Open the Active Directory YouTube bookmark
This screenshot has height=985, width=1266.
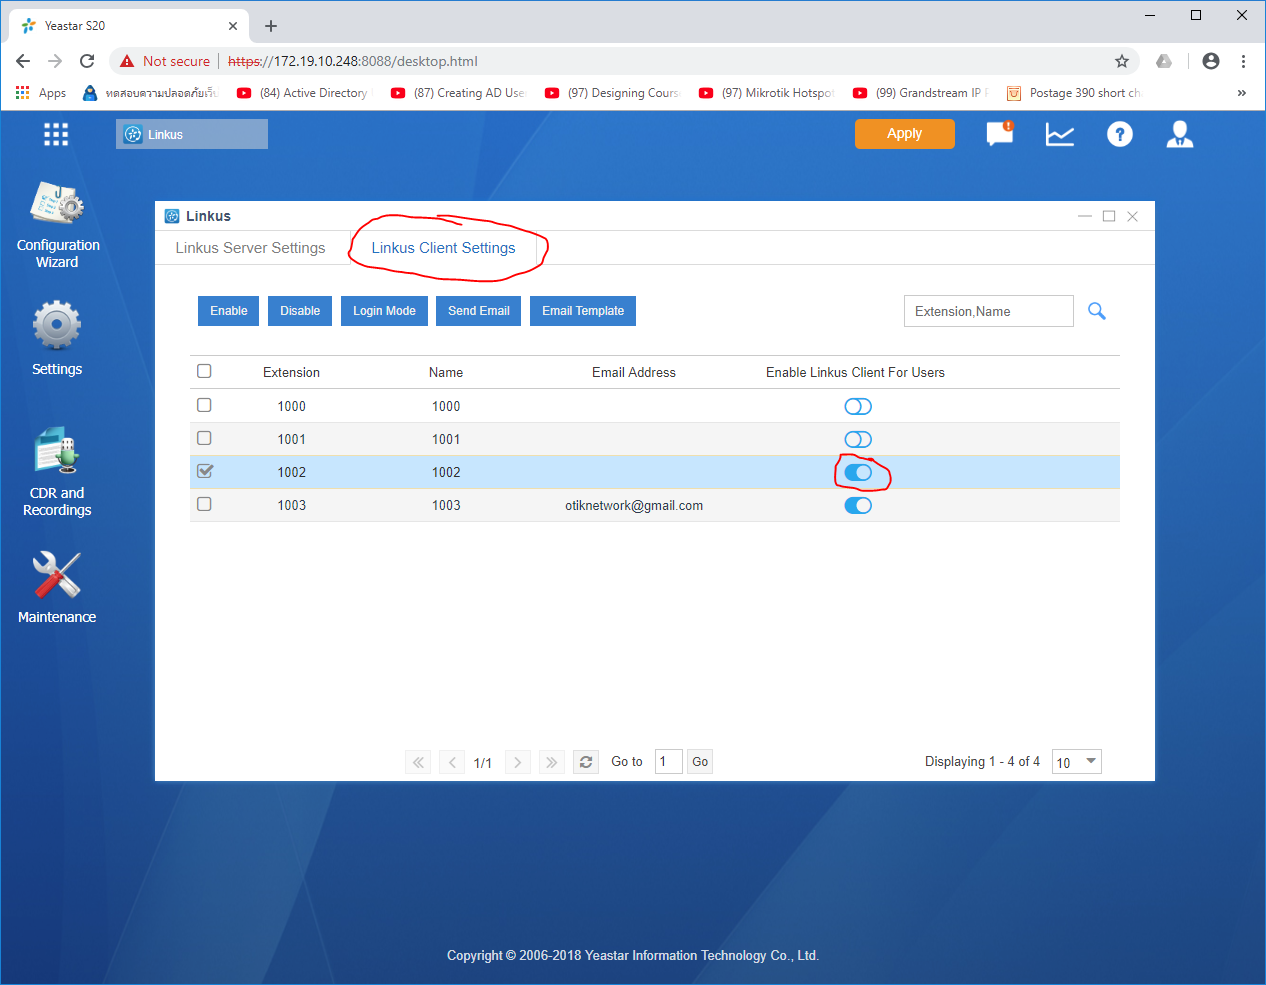click(303, 93)
